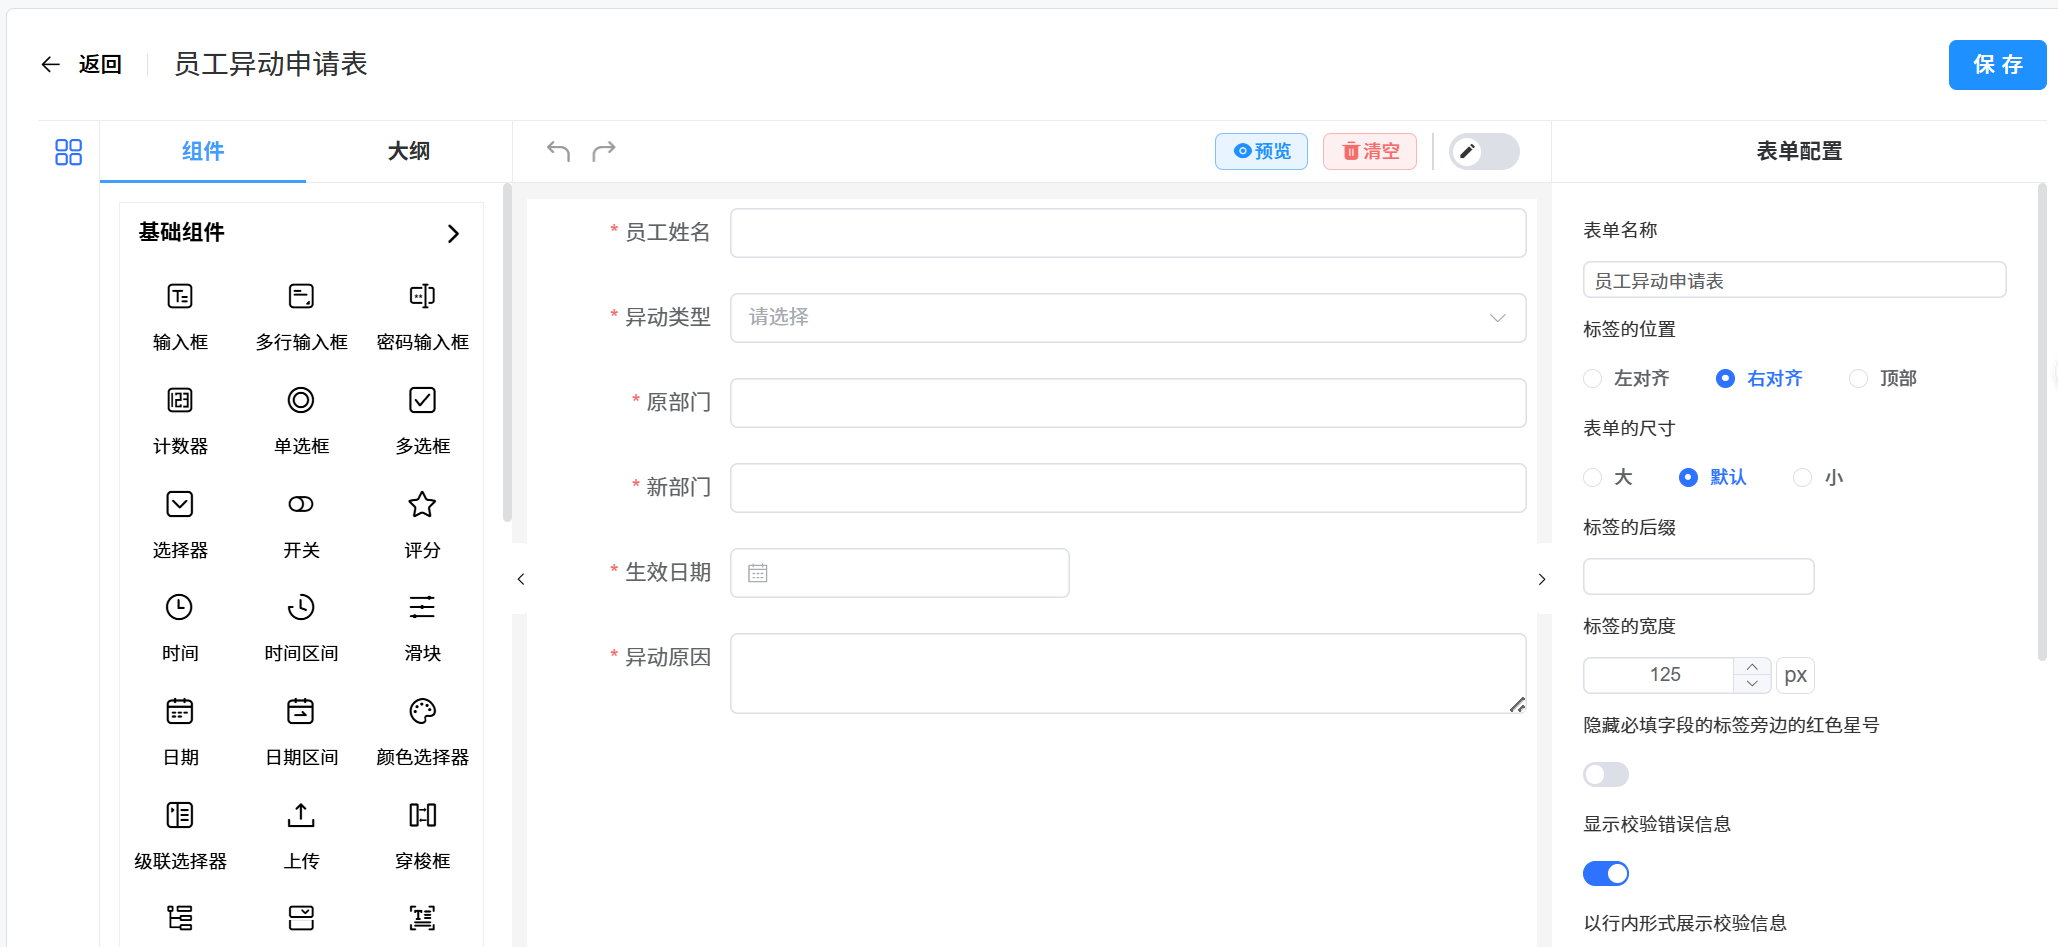The width and height of the screenshot is (2058, 947).
Task: Click the 清空 button to clear form
Action: click(x=1369, y=151)
